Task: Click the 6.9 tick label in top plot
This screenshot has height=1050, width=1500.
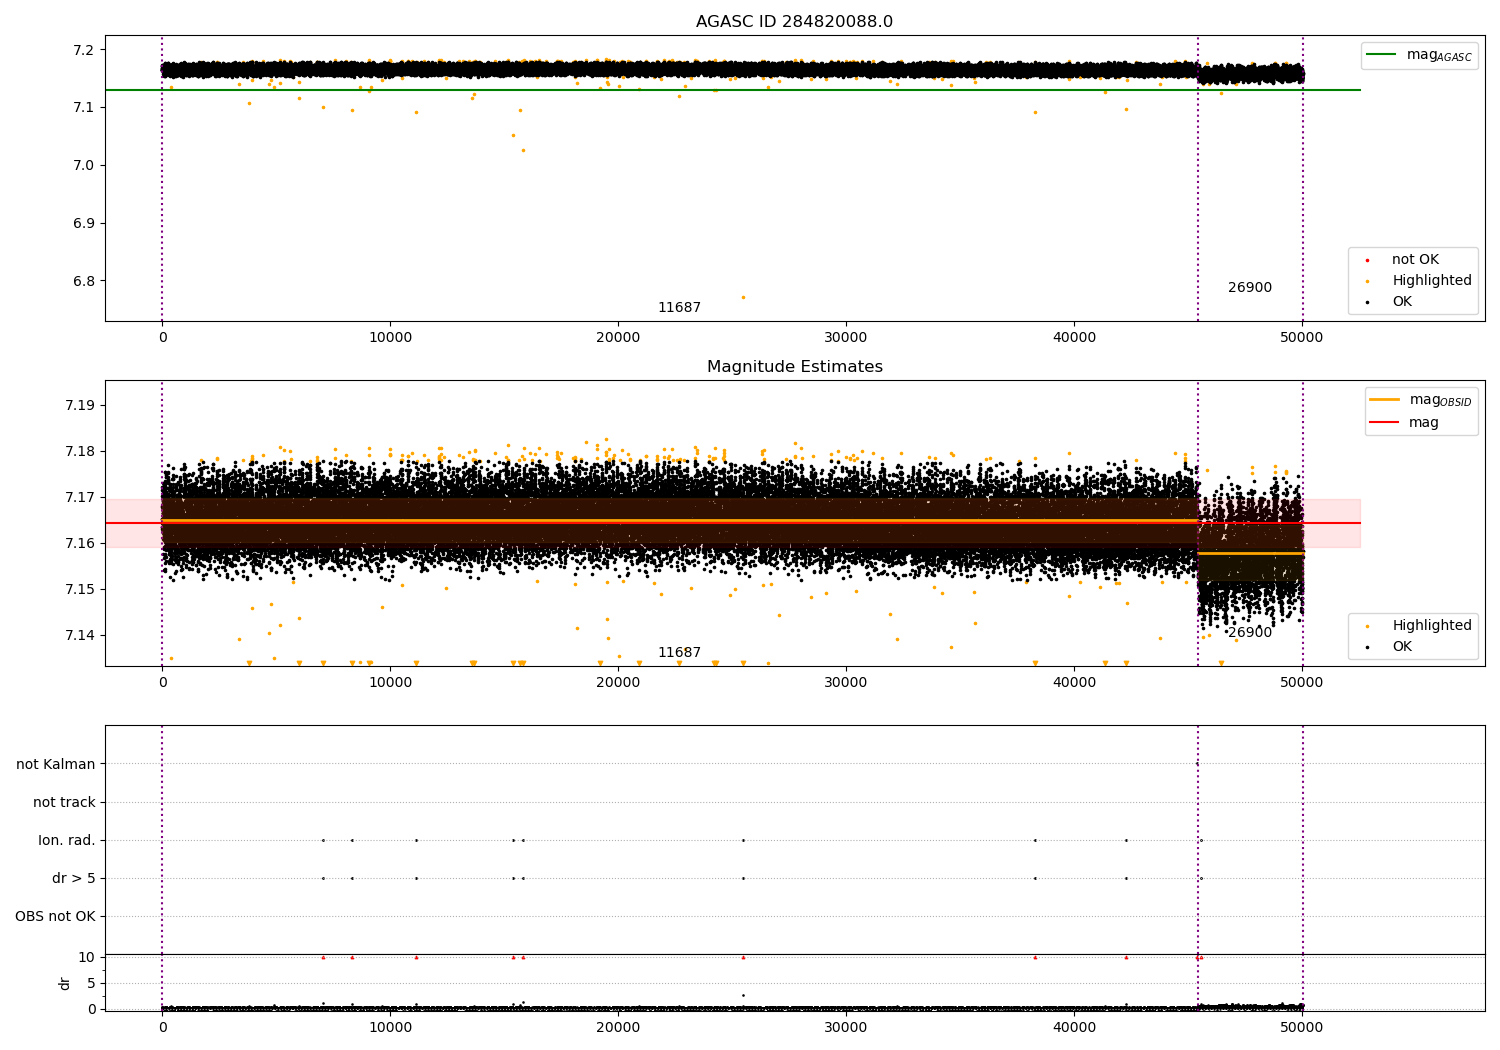Action: click(x=83, y=224)
